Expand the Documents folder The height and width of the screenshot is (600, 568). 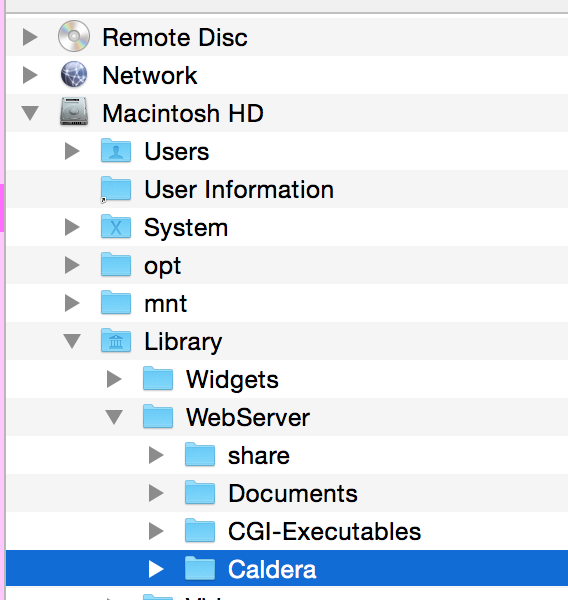point(156,493)
